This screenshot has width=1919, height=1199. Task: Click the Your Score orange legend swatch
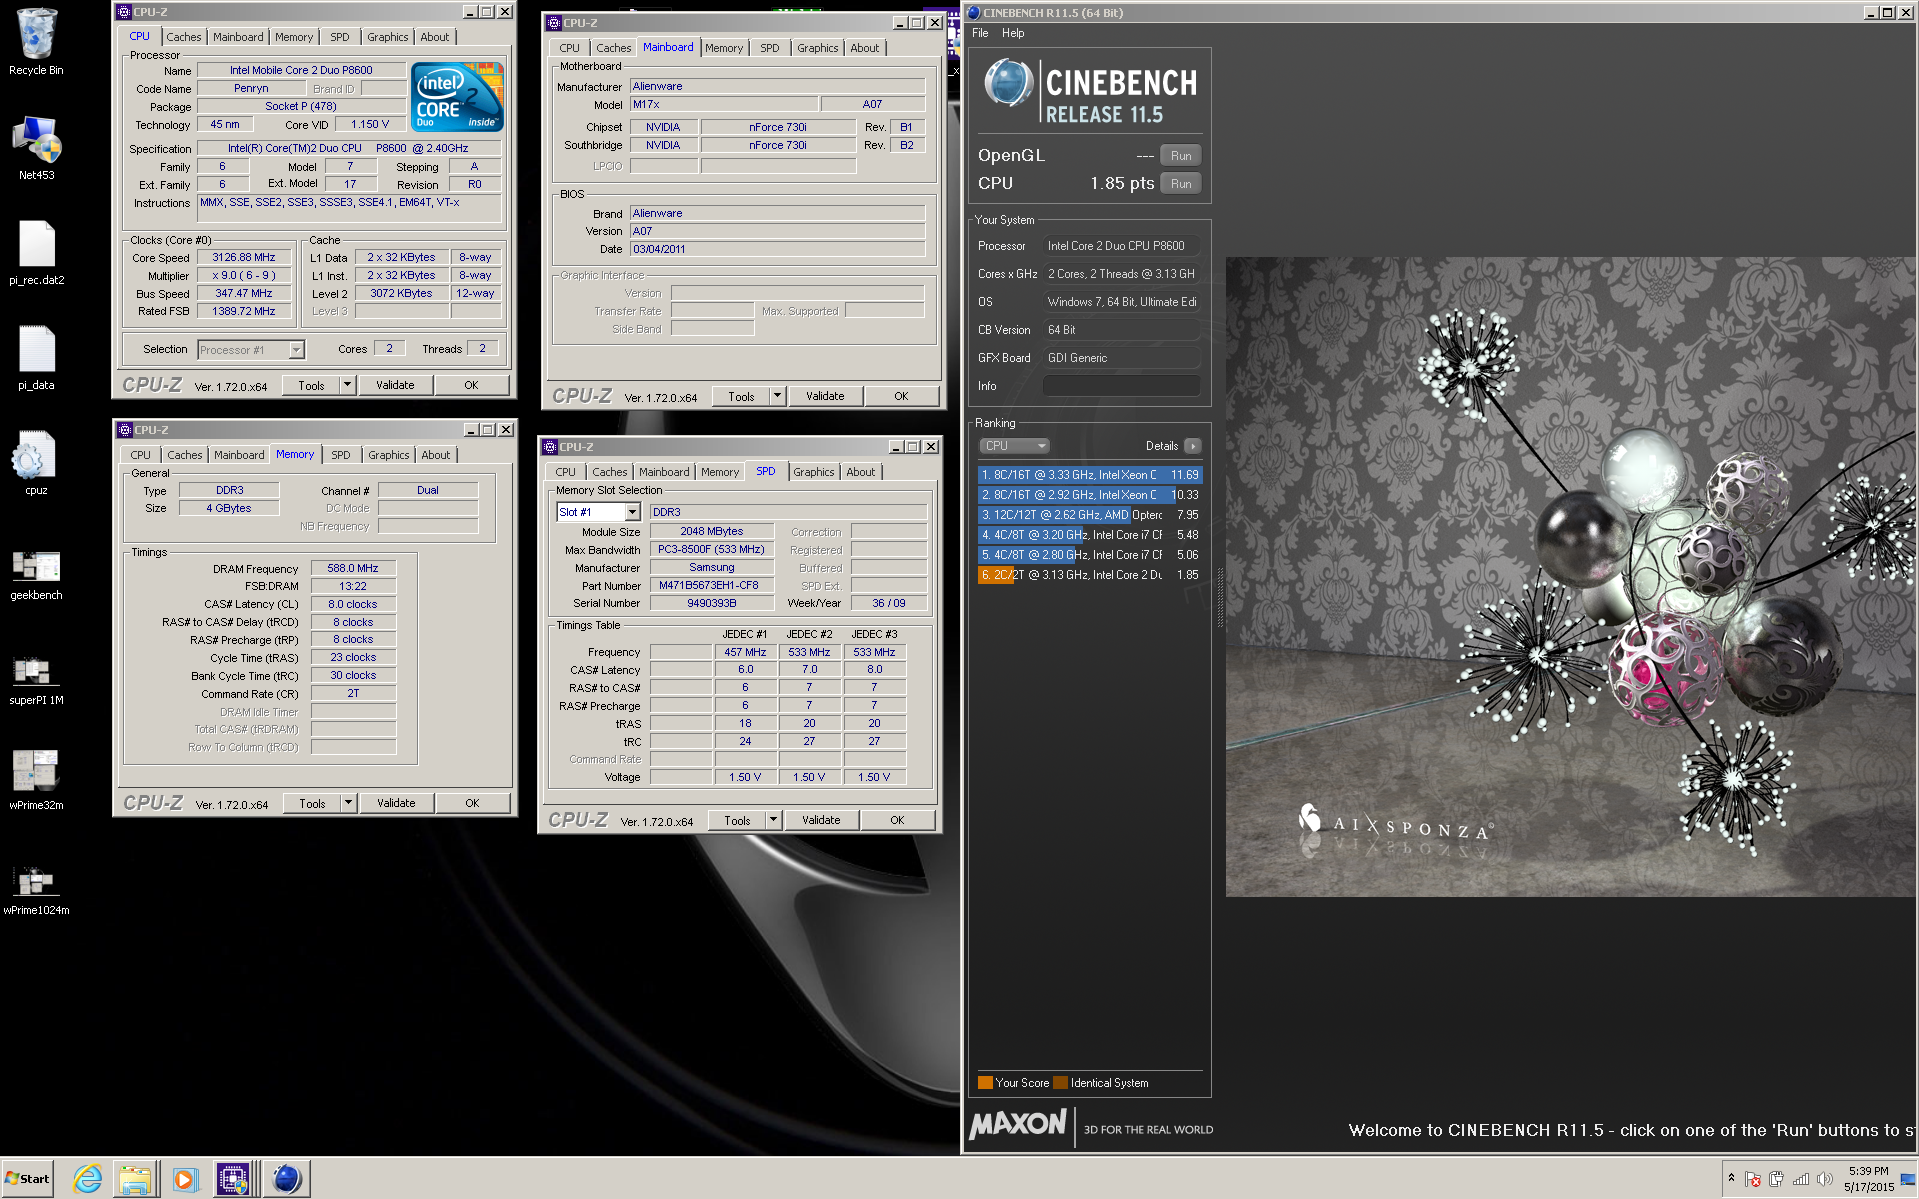click(x=985, y=1083)
